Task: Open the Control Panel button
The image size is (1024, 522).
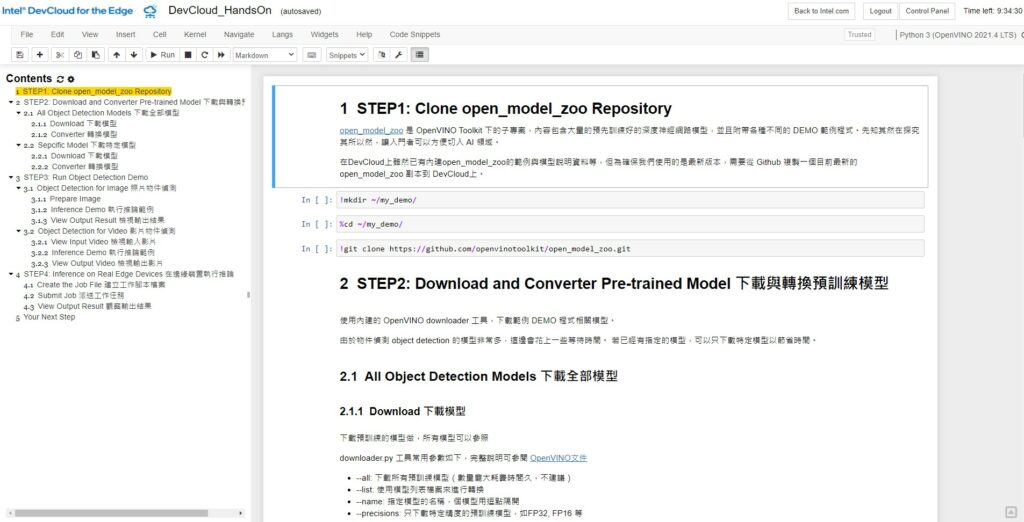Action: point(927,11)
